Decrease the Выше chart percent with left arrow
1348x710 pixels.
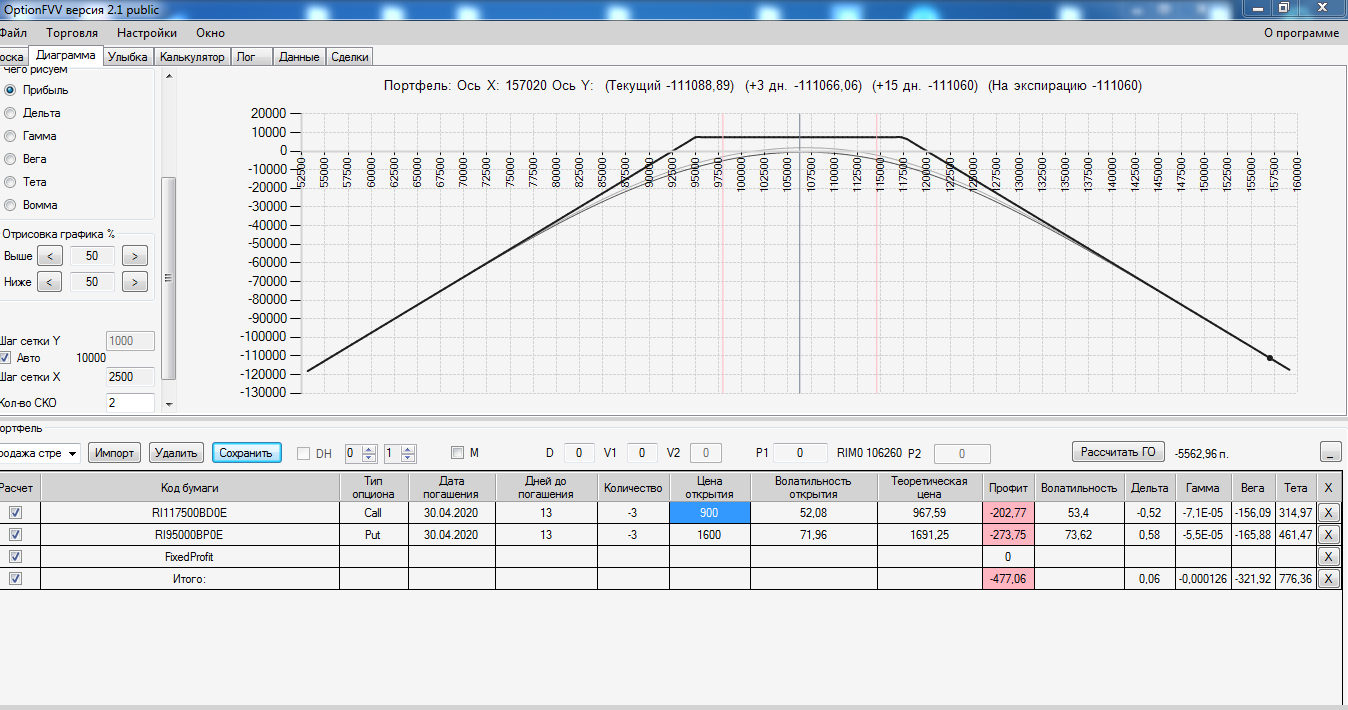coord(49,257)
